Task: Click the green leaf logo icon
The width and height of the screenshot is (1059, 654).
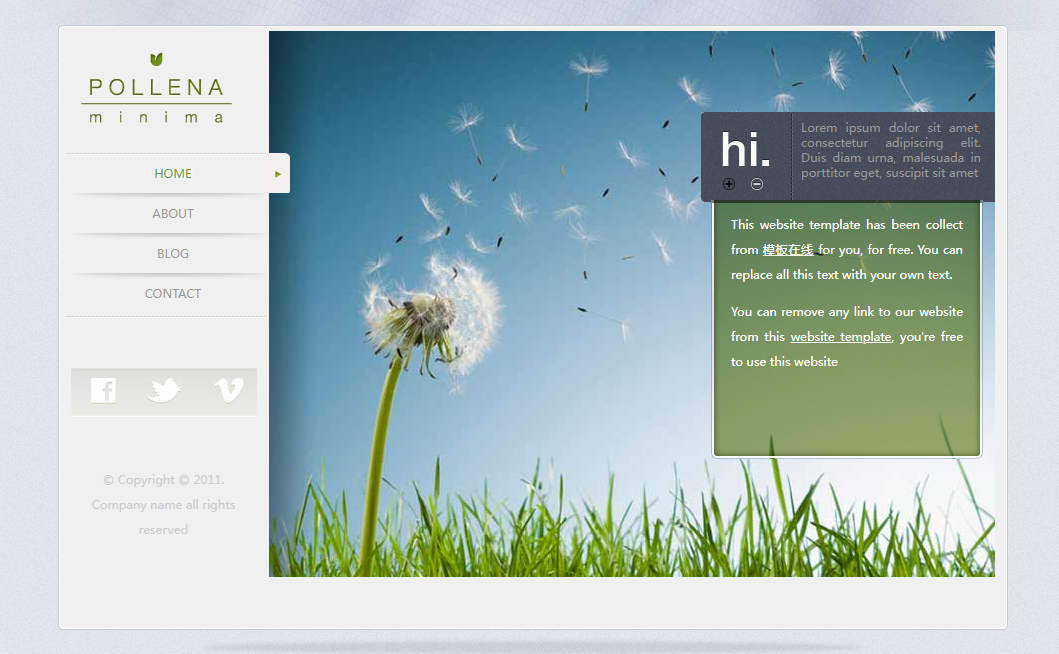Action: (156, 60)
